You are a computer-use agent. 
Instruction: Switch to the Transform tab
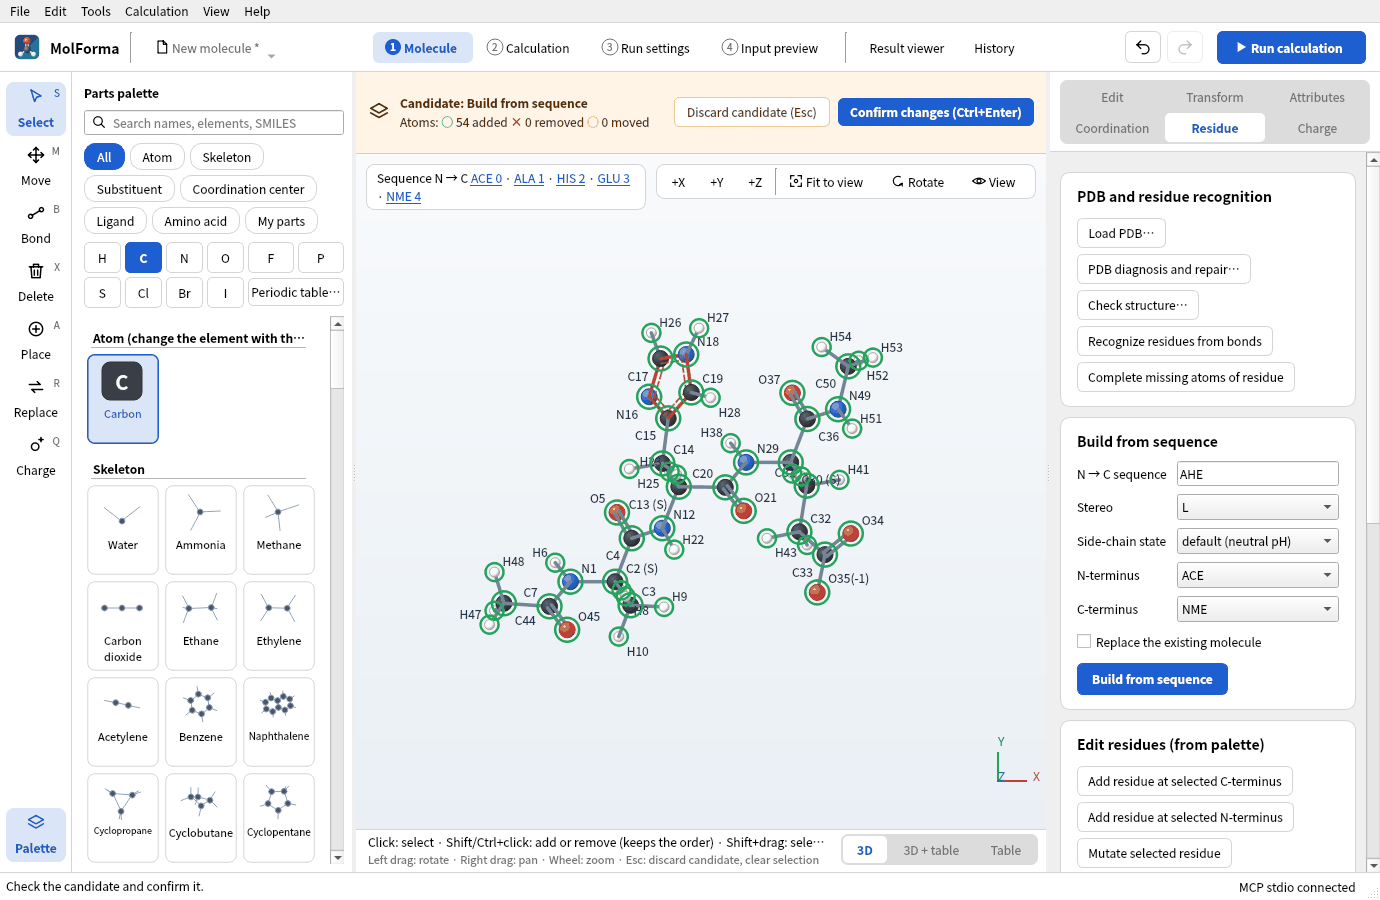[x=1215, y=97]
